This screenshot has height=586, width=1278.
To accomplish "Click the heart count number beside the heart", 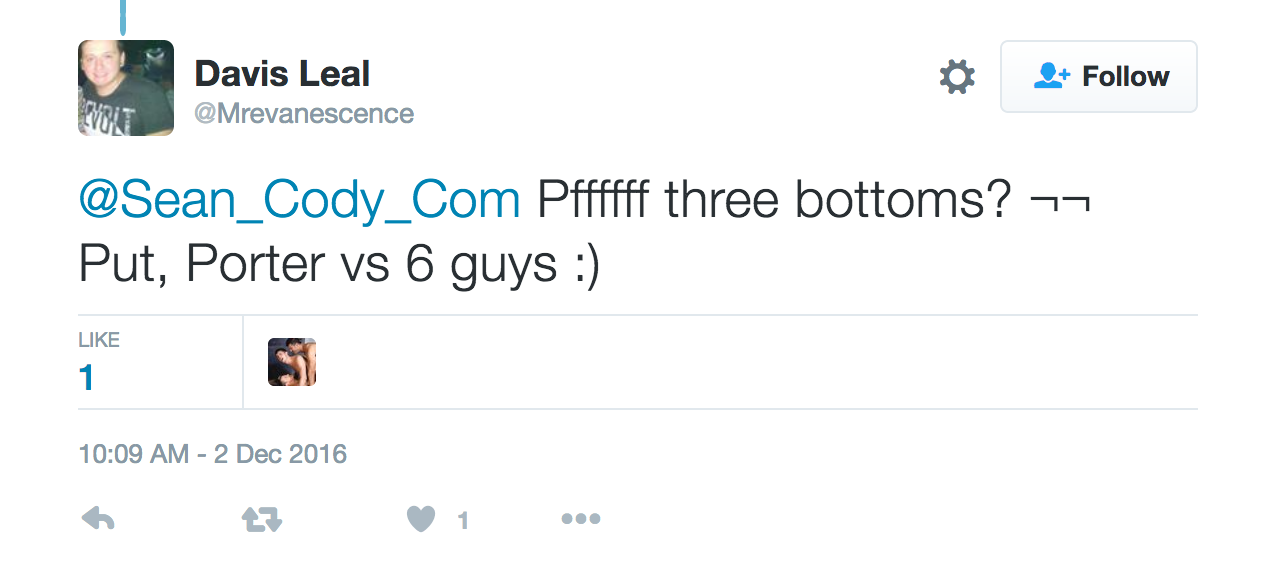I will pyautogui.click(x=463, y=520).
